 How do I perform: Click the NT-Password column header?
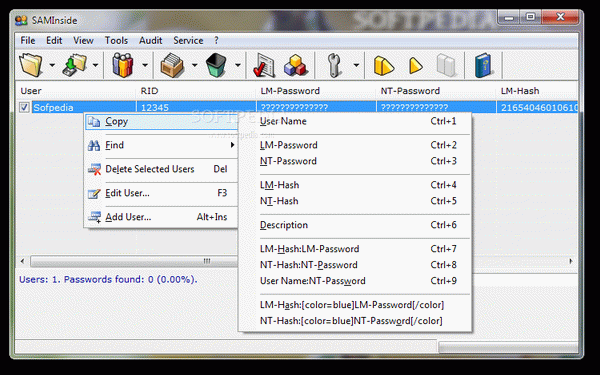[410, 91]
